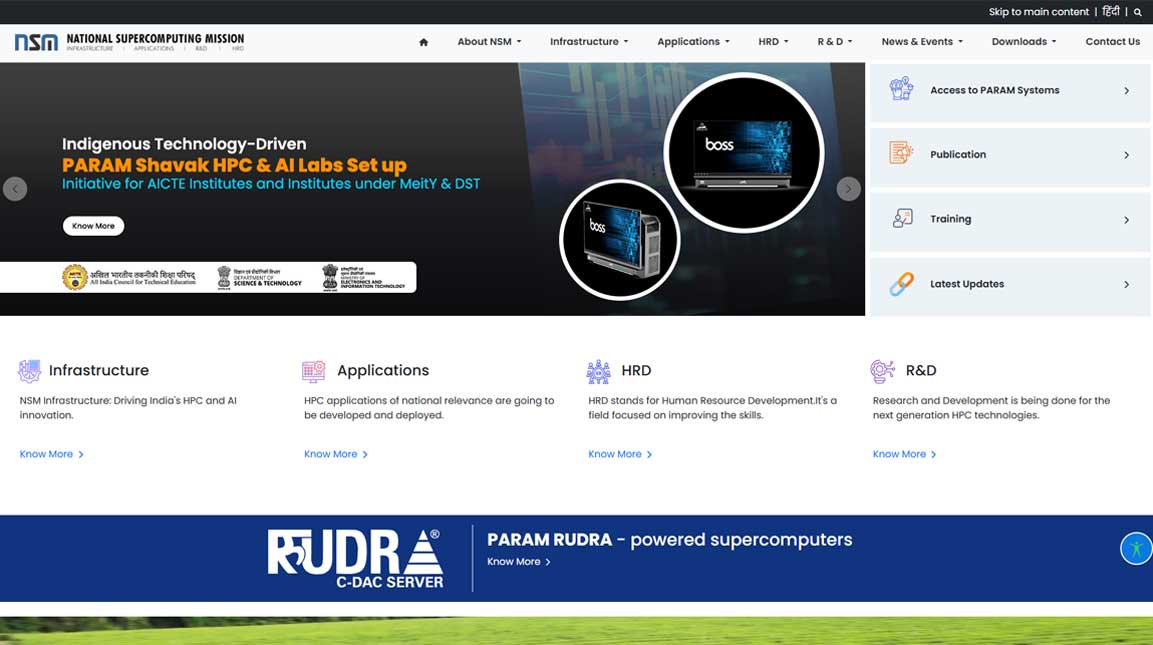Click Know More under PARAM RUDRA banner
Screen dimensions: 1153x645
(513, 561)
